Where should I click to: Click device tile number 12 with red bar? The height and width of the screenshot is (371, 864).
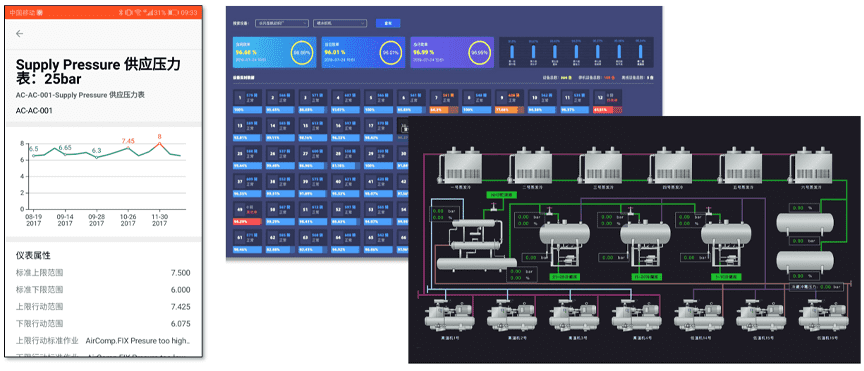(608, 101)
